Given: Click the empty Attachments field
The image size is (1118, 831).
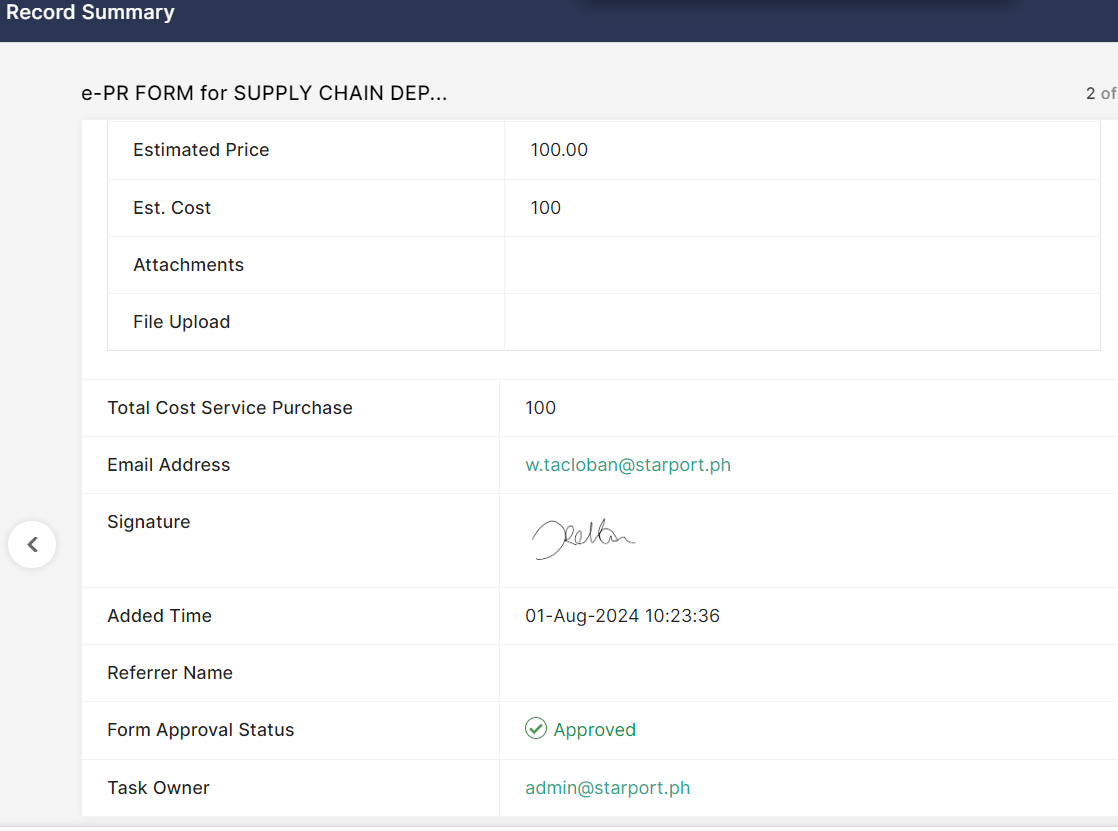Looking at the screenshot, I should (x=800, y=265).
